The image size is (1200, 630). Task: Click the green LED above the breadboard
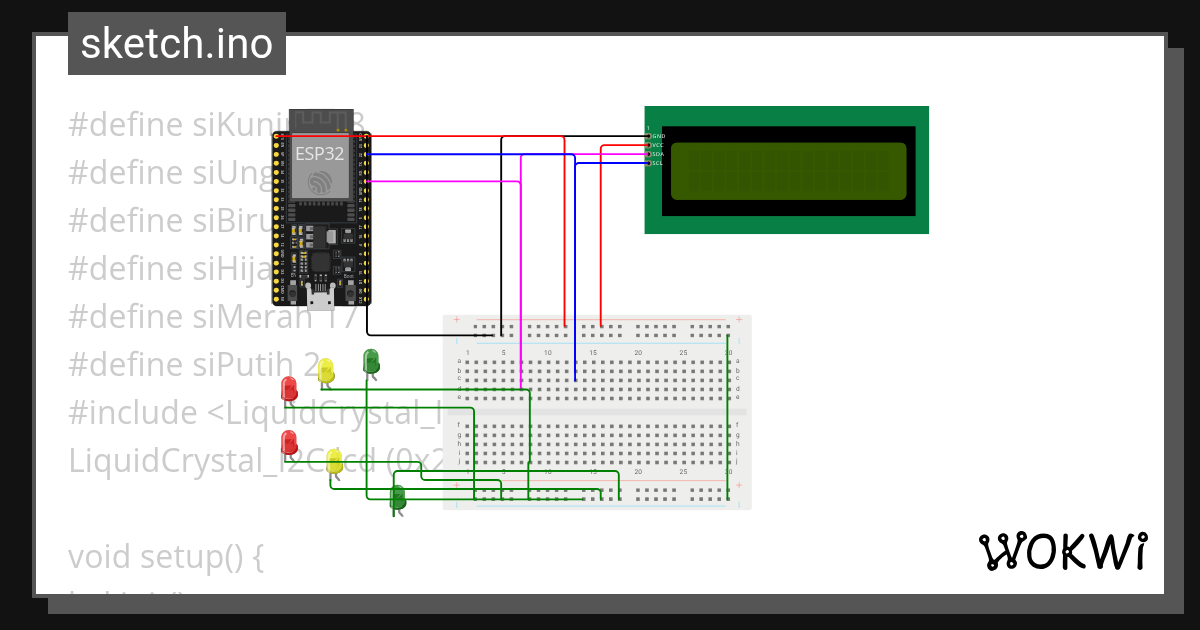(x=371, y=362)
